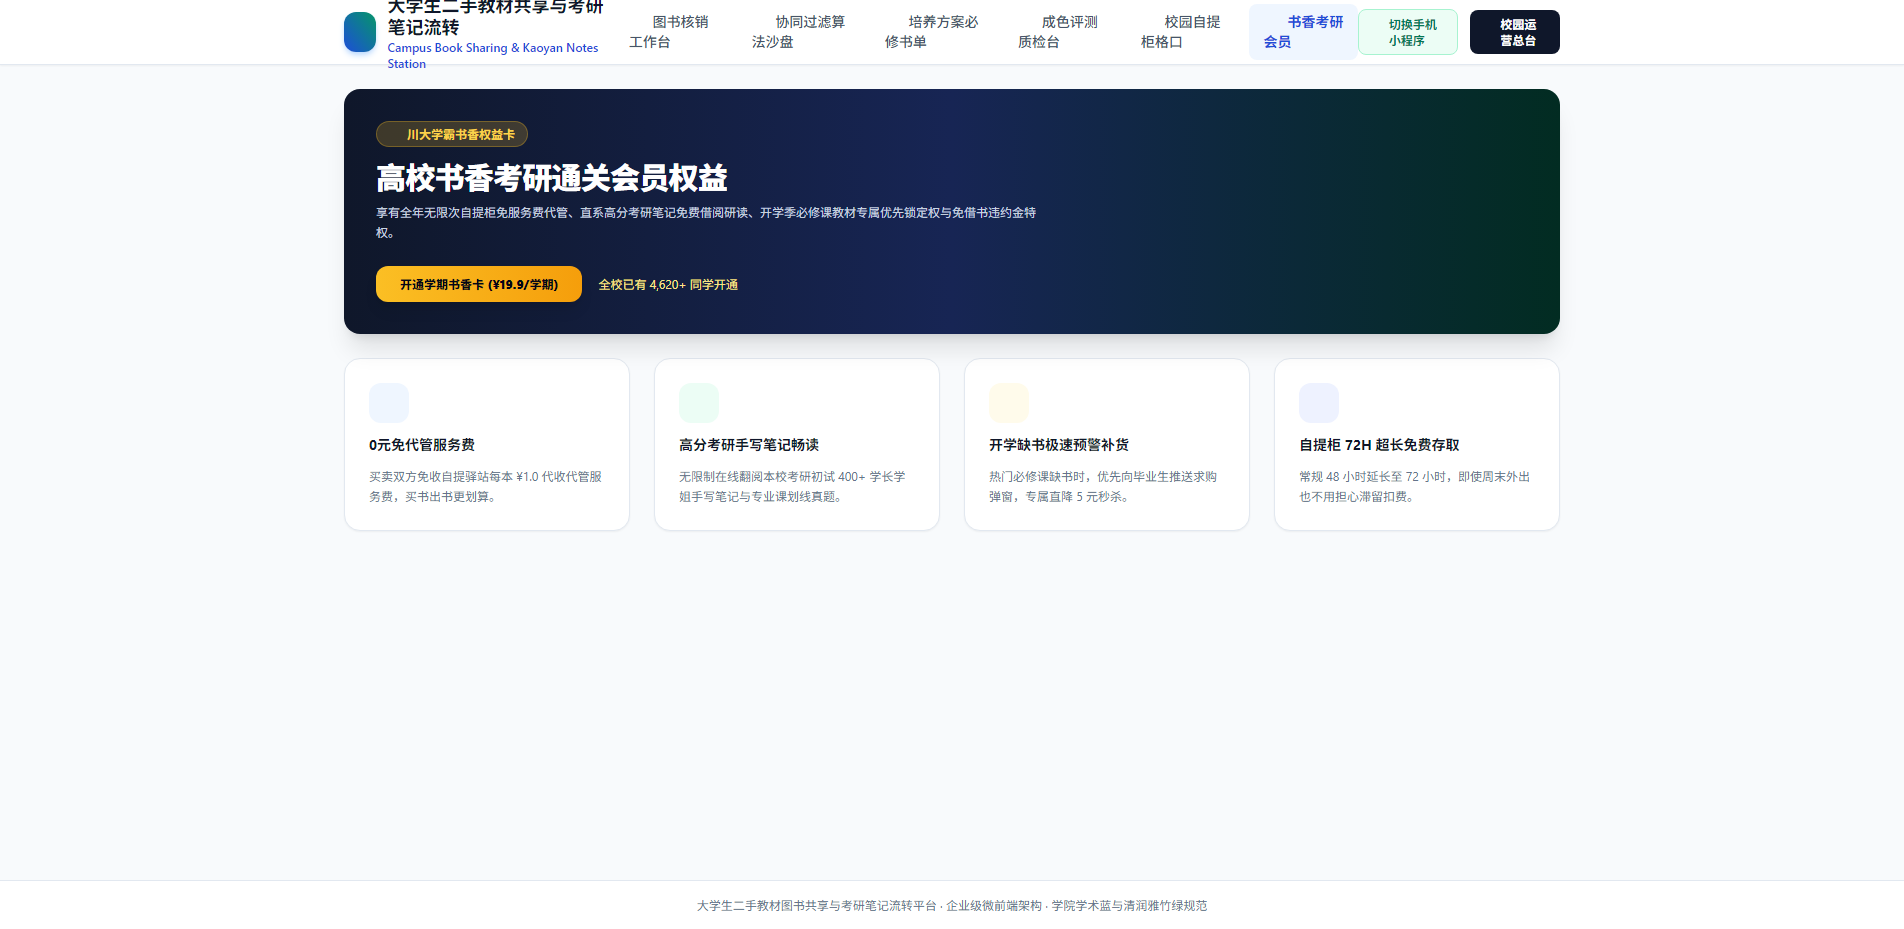Select the 校园自提柜格口 tab
This screenshot has width=1904, height=929.
point(1181,32)
